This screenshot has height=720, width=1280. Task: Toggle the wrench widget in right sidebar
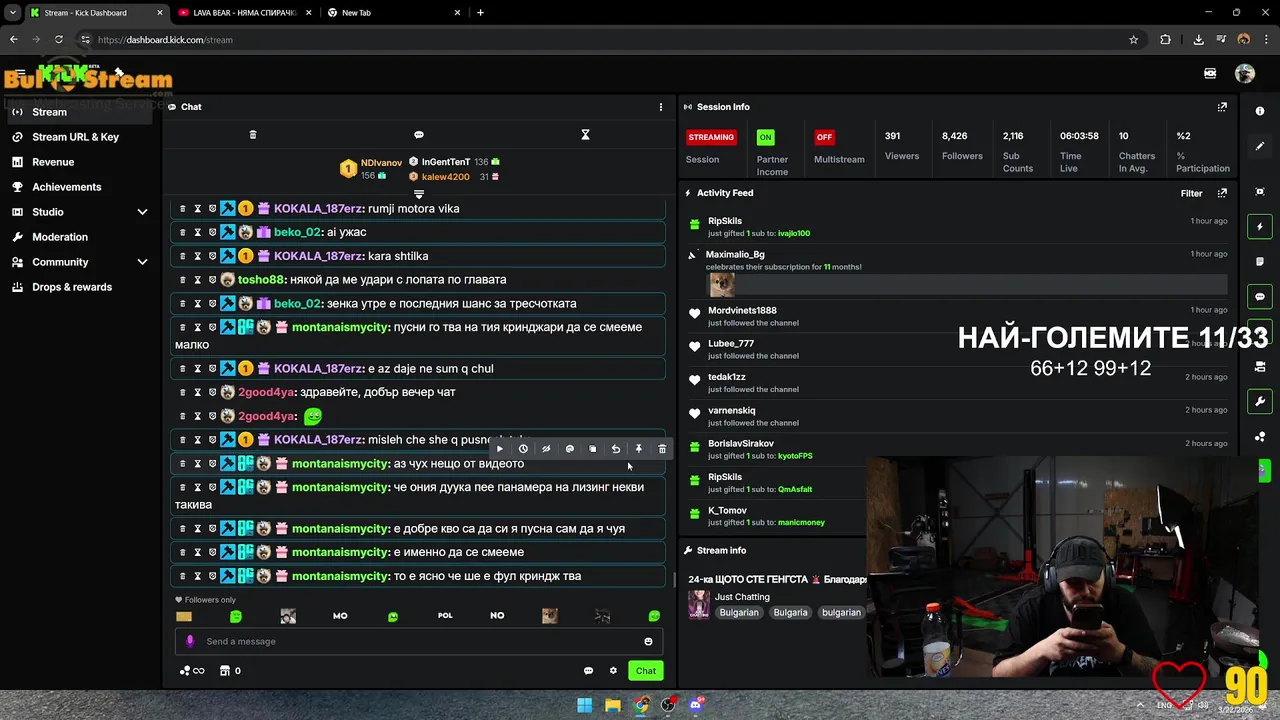1260,402
